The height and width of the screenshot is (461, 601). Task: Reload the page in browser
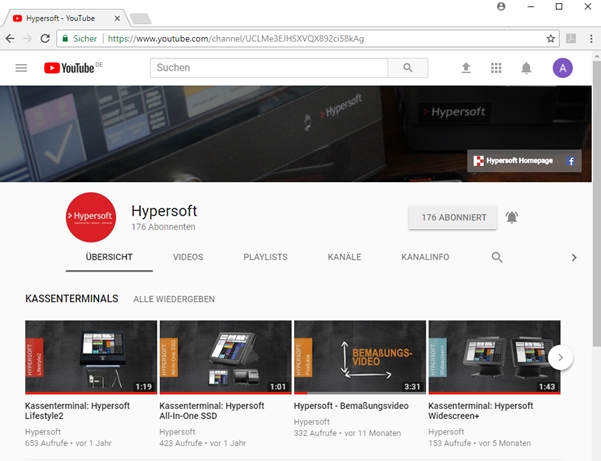click(45, 38)
